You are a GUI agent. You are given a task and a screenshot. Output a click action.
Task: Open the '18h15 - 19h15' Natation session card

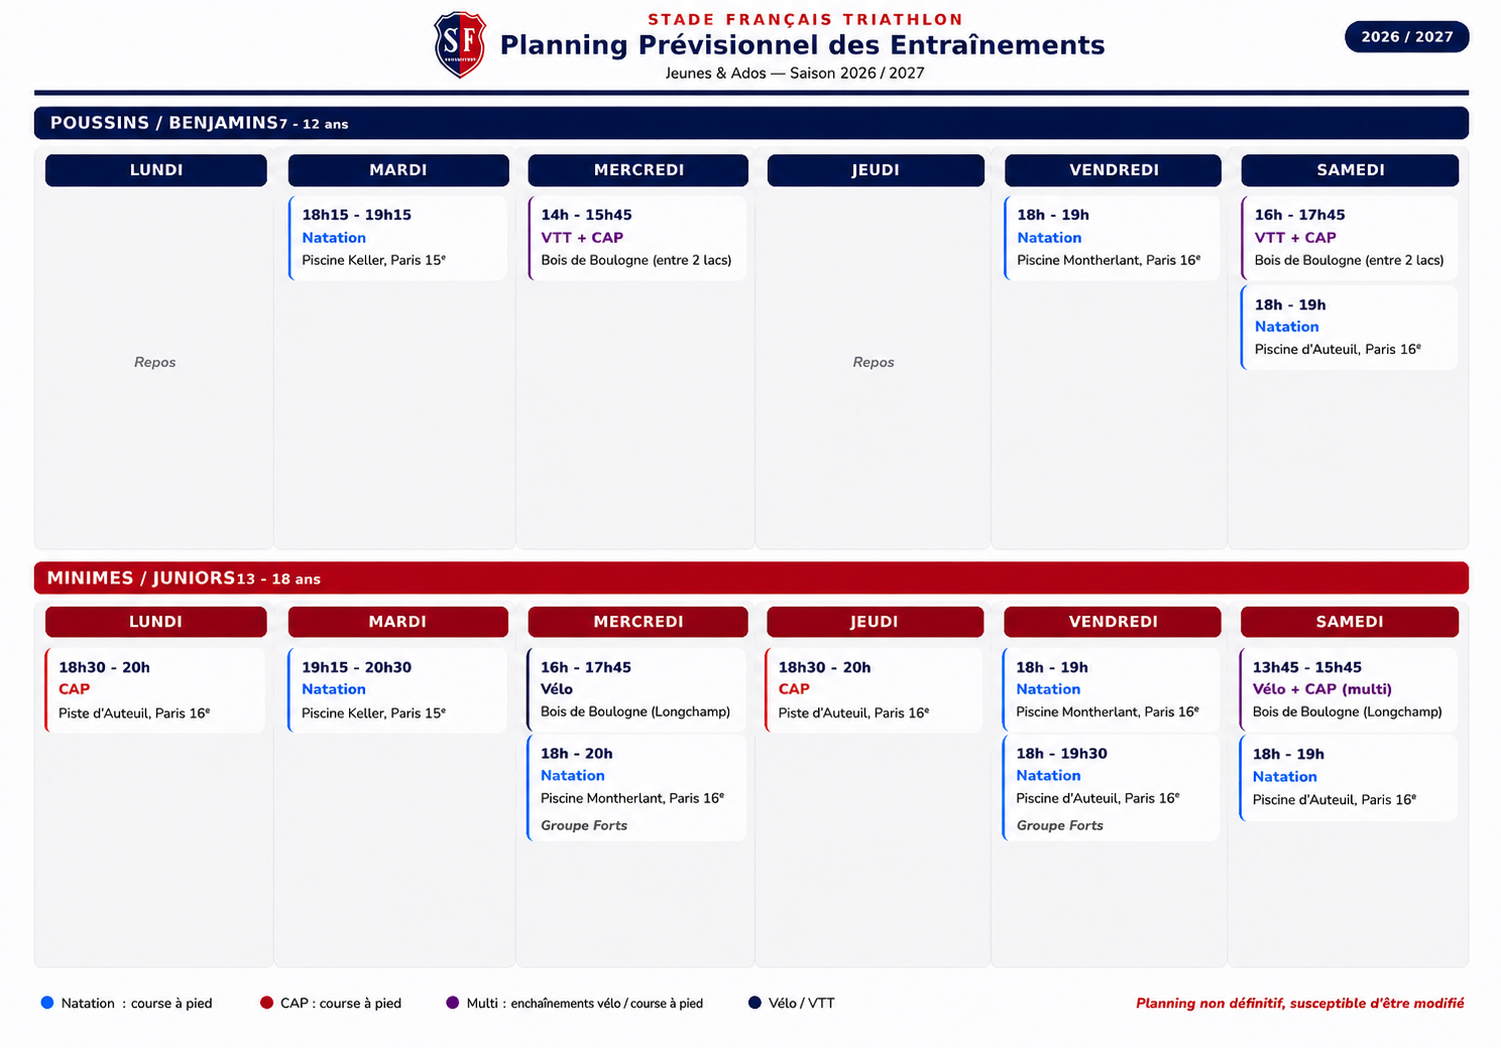click(x=398, y=237)
